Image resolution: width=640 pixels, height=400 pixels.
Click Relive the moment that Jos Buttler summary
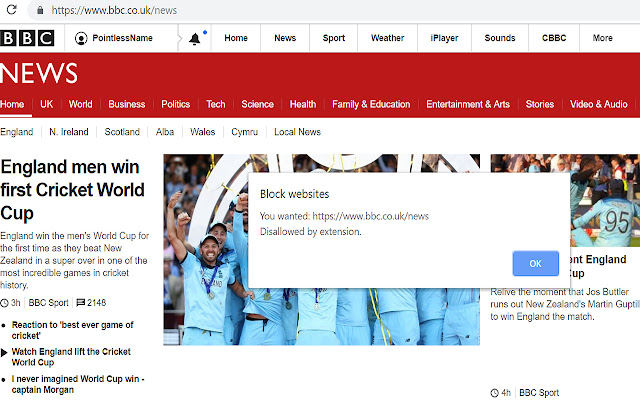[x=565, y=304]
